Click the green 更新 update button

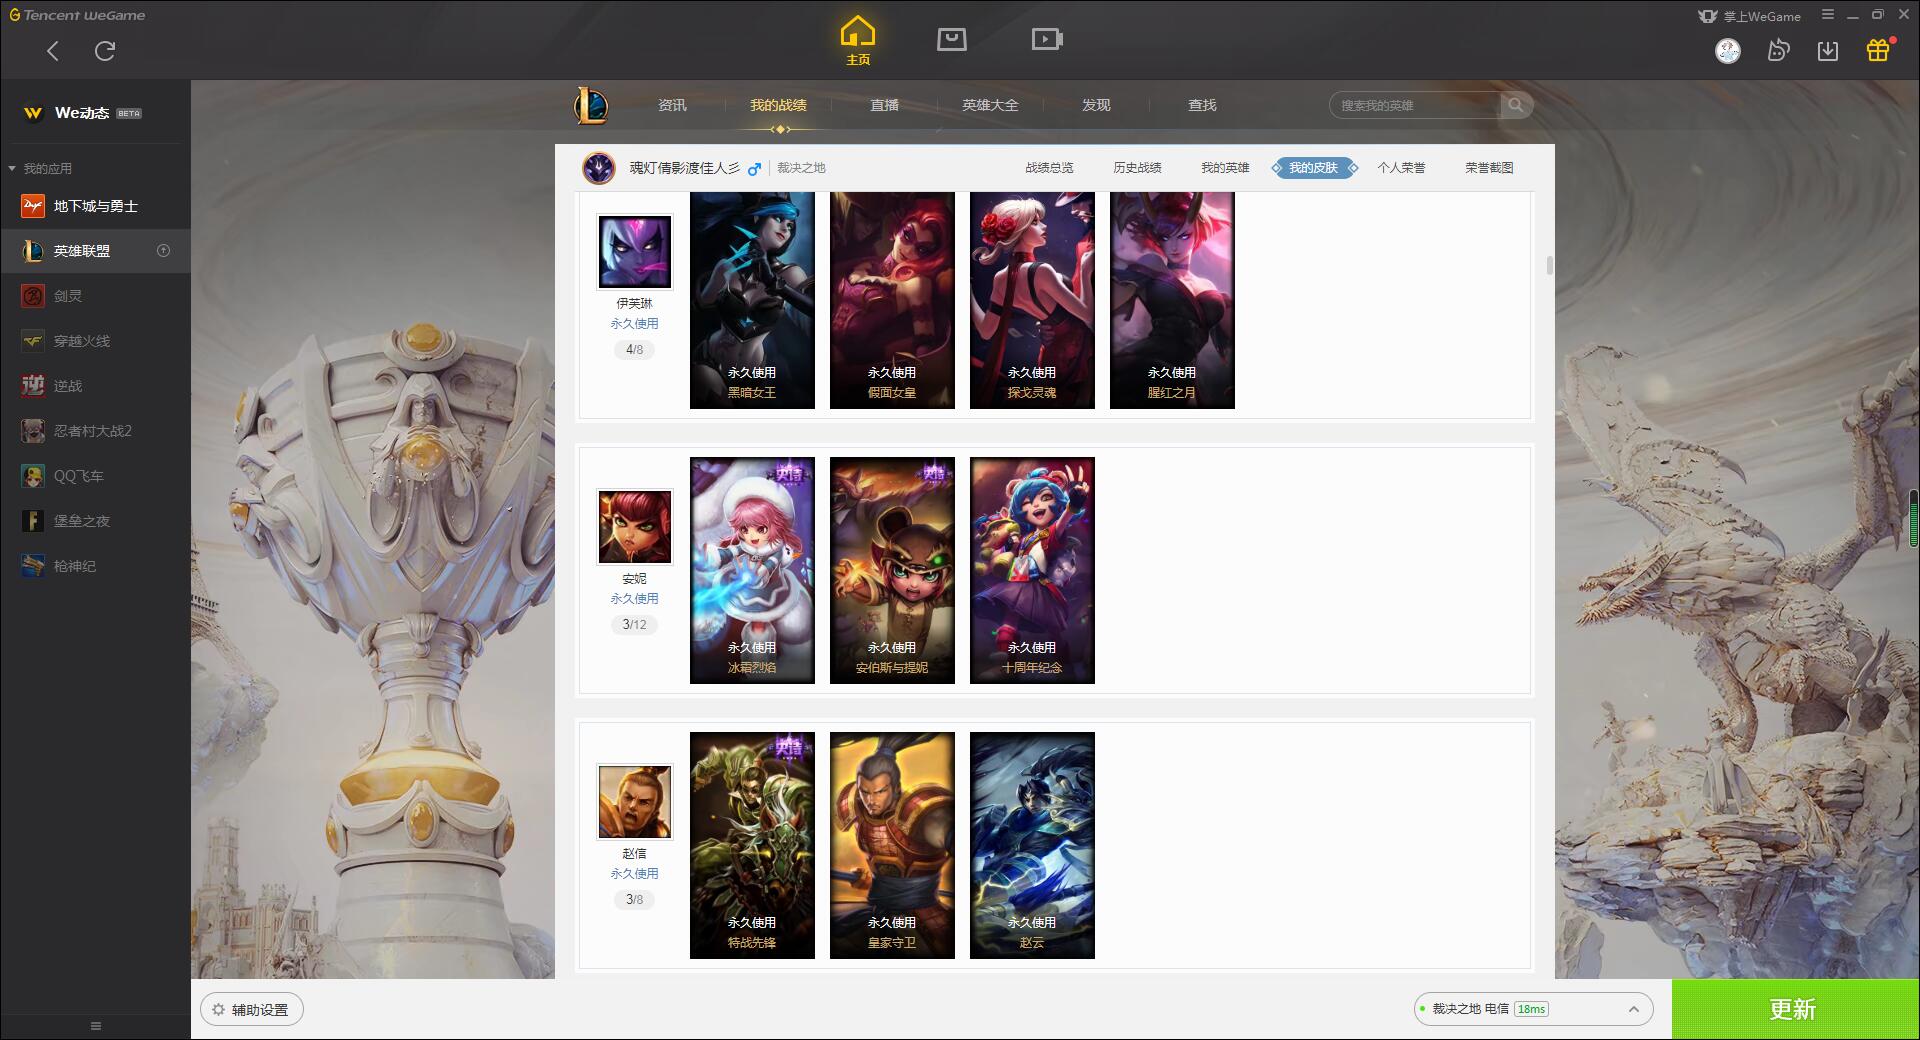coord(1794,1009)
